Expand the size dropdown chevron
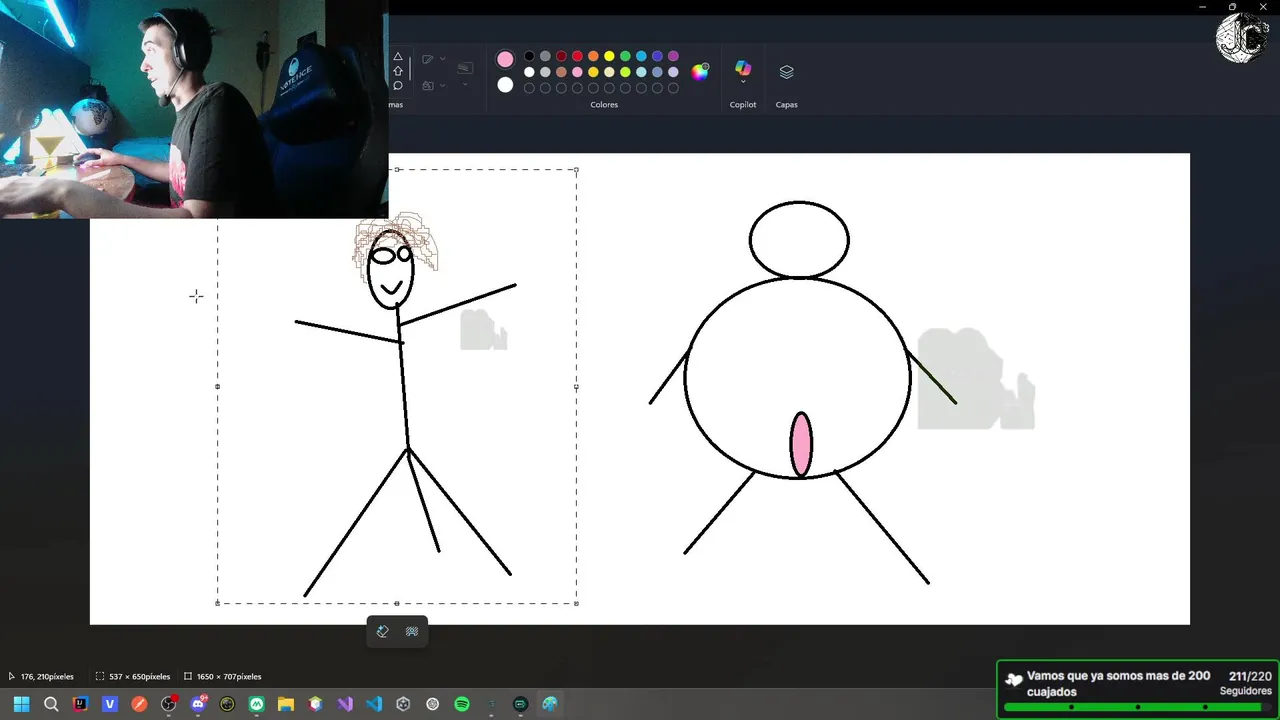 465,84
